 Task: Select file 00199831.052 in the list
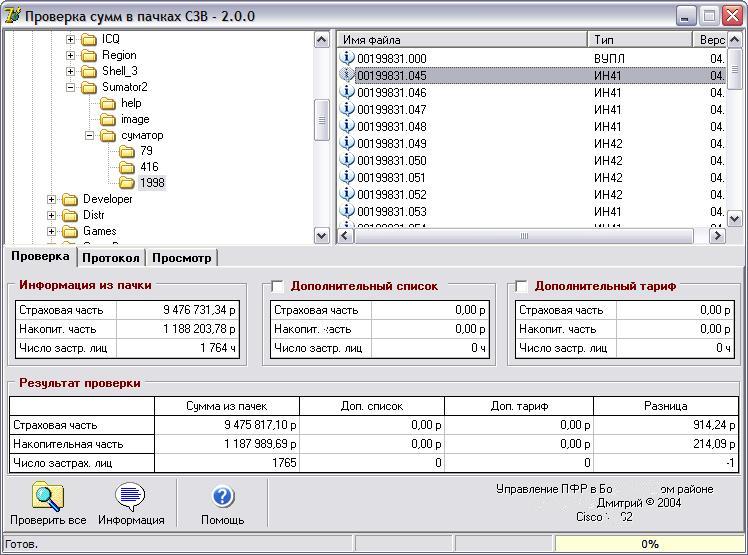coord(392,195)
